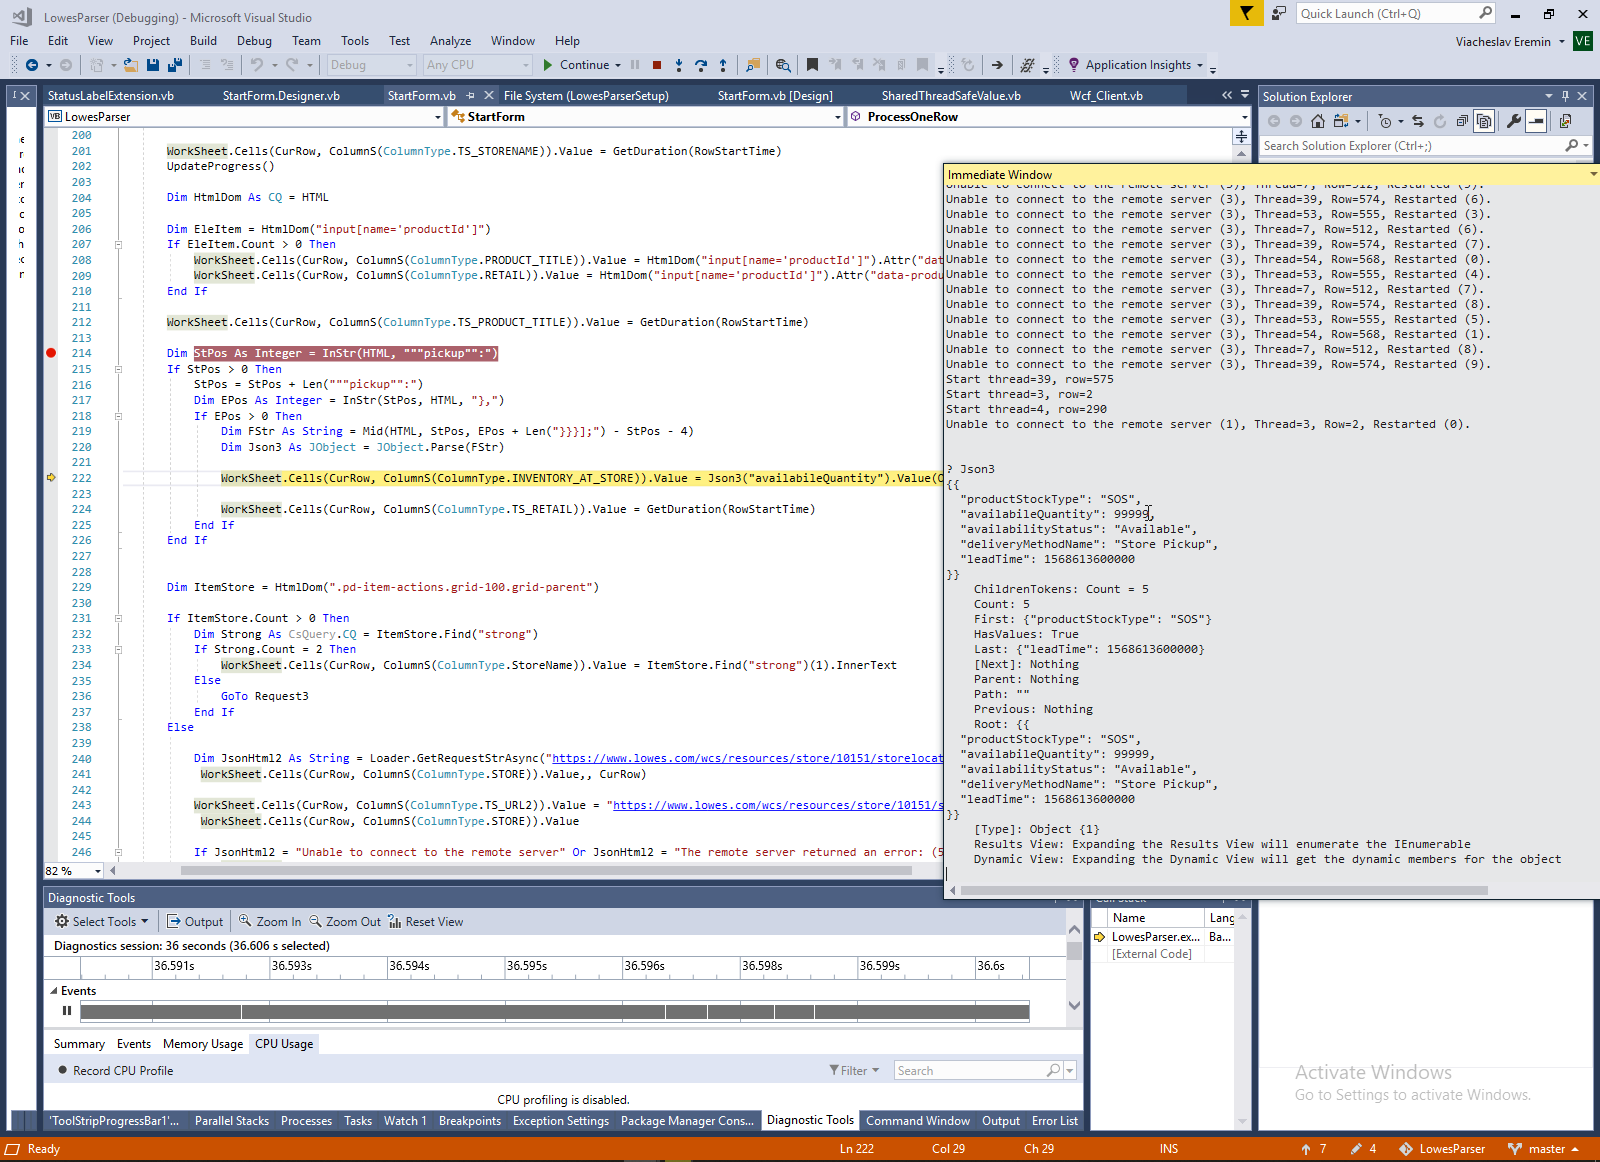
Task: Click the master branch in status bar
Action: [1544, 1149]
